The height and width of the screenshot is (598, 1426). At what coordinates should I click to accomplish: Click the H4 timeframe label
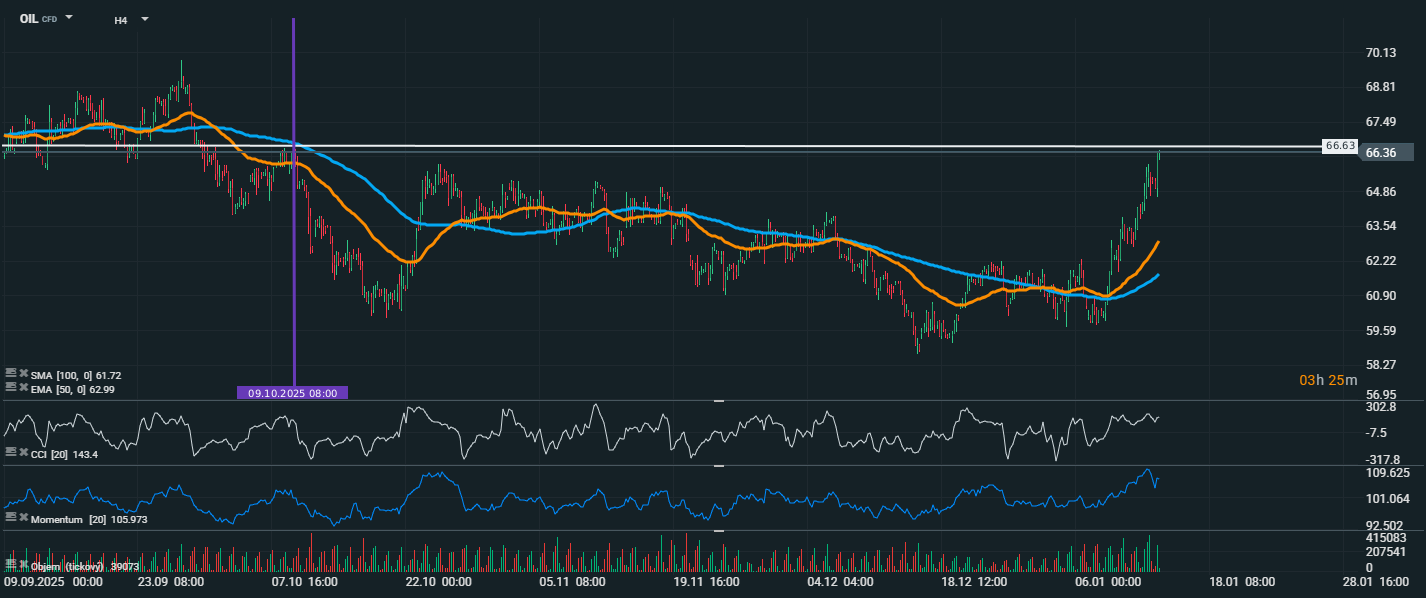click(120, 19)
